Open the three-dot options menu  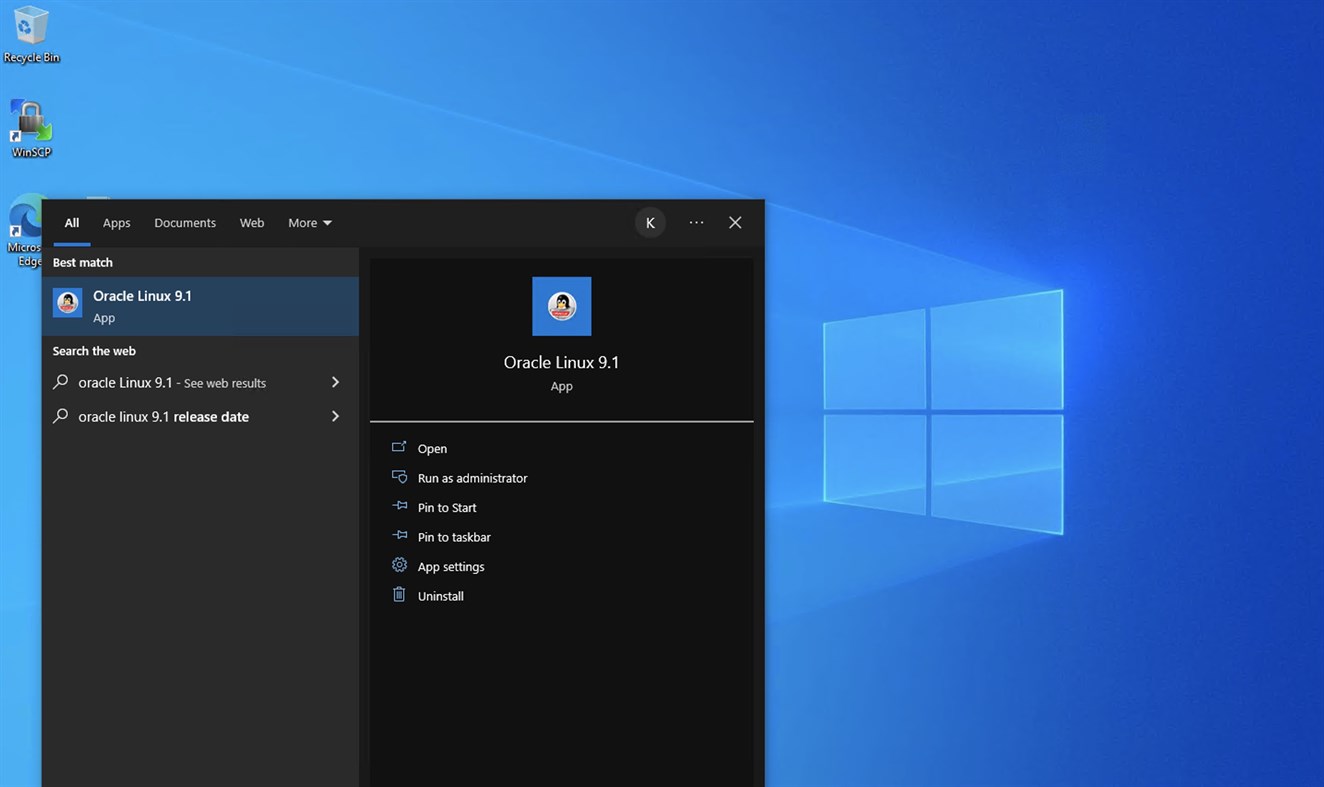pos(696,223)
